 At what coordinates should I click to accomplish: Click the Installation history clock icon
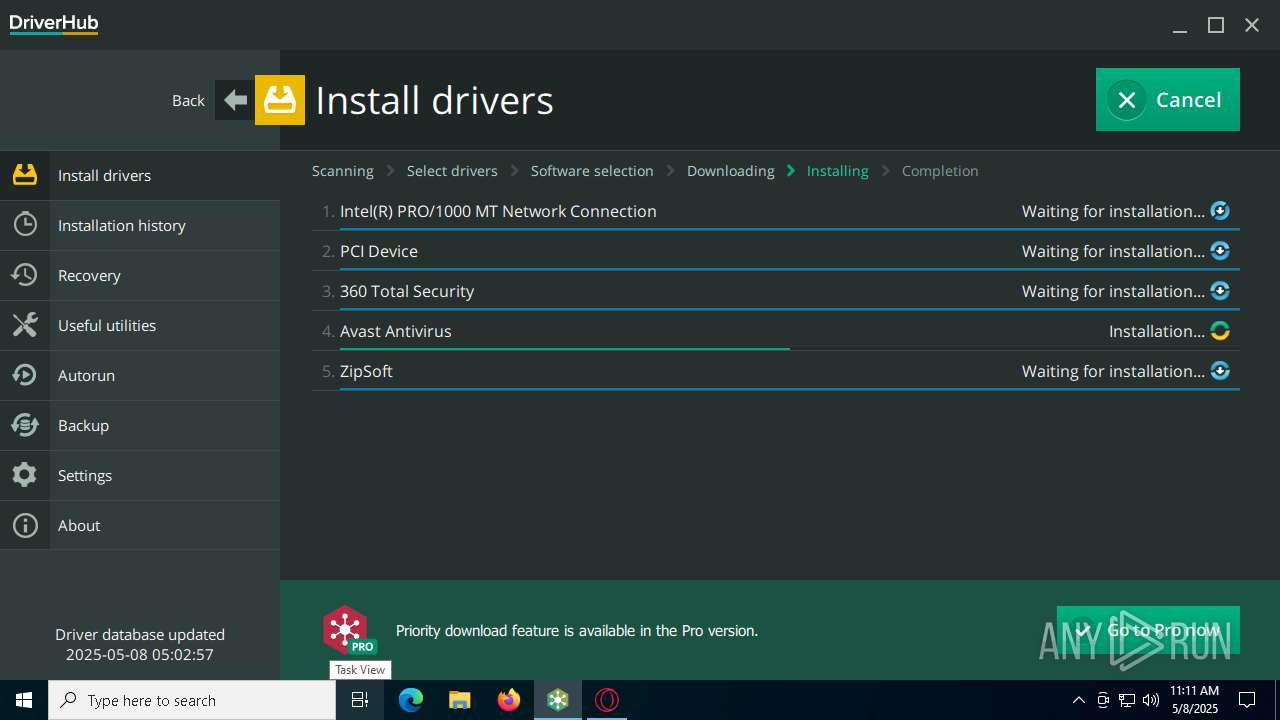point(25,225)
